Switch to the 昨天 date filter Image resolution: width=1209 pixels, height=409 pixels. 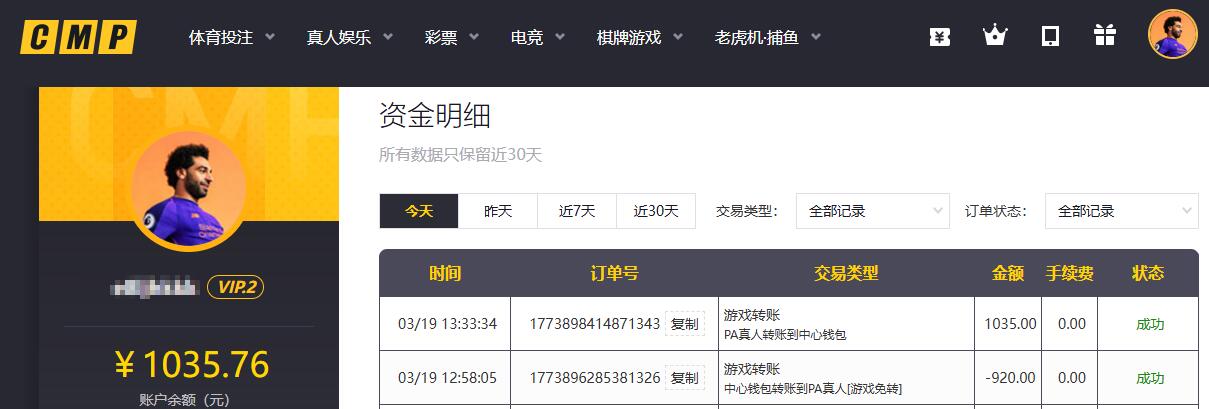point(498,211)
